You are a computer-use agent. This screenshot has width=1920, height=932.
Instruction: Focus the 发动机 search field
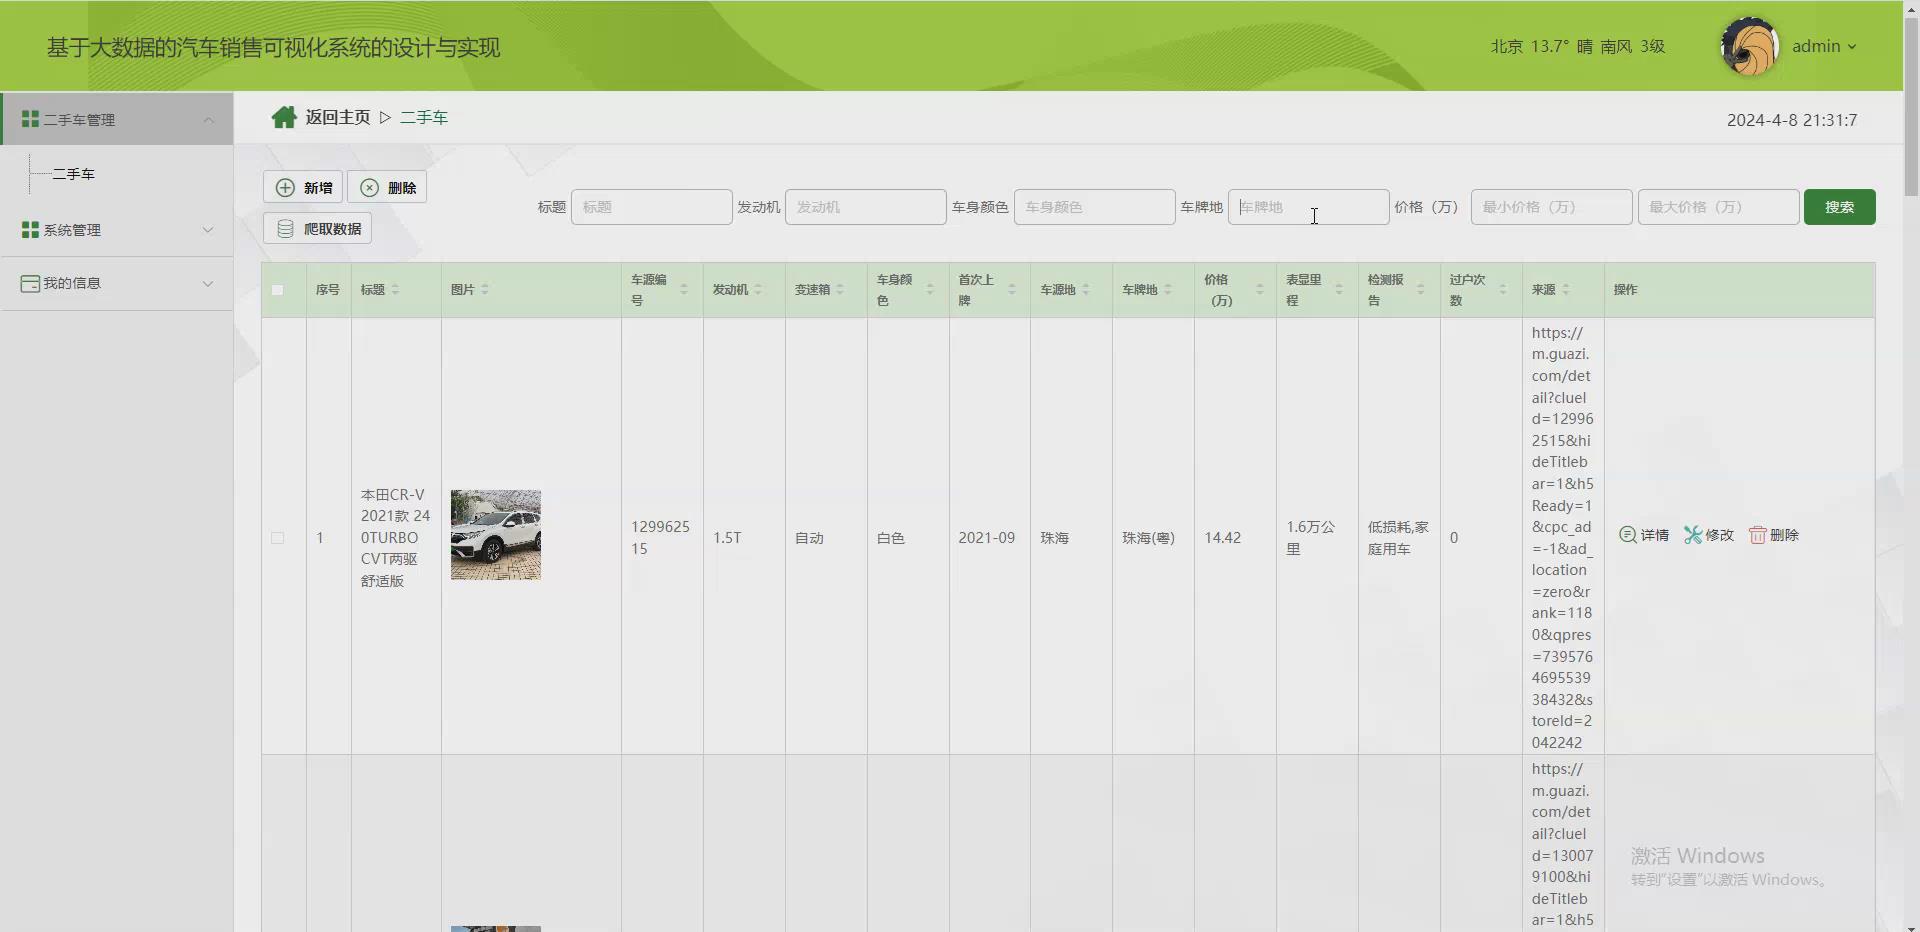click(x=866, y=207)
